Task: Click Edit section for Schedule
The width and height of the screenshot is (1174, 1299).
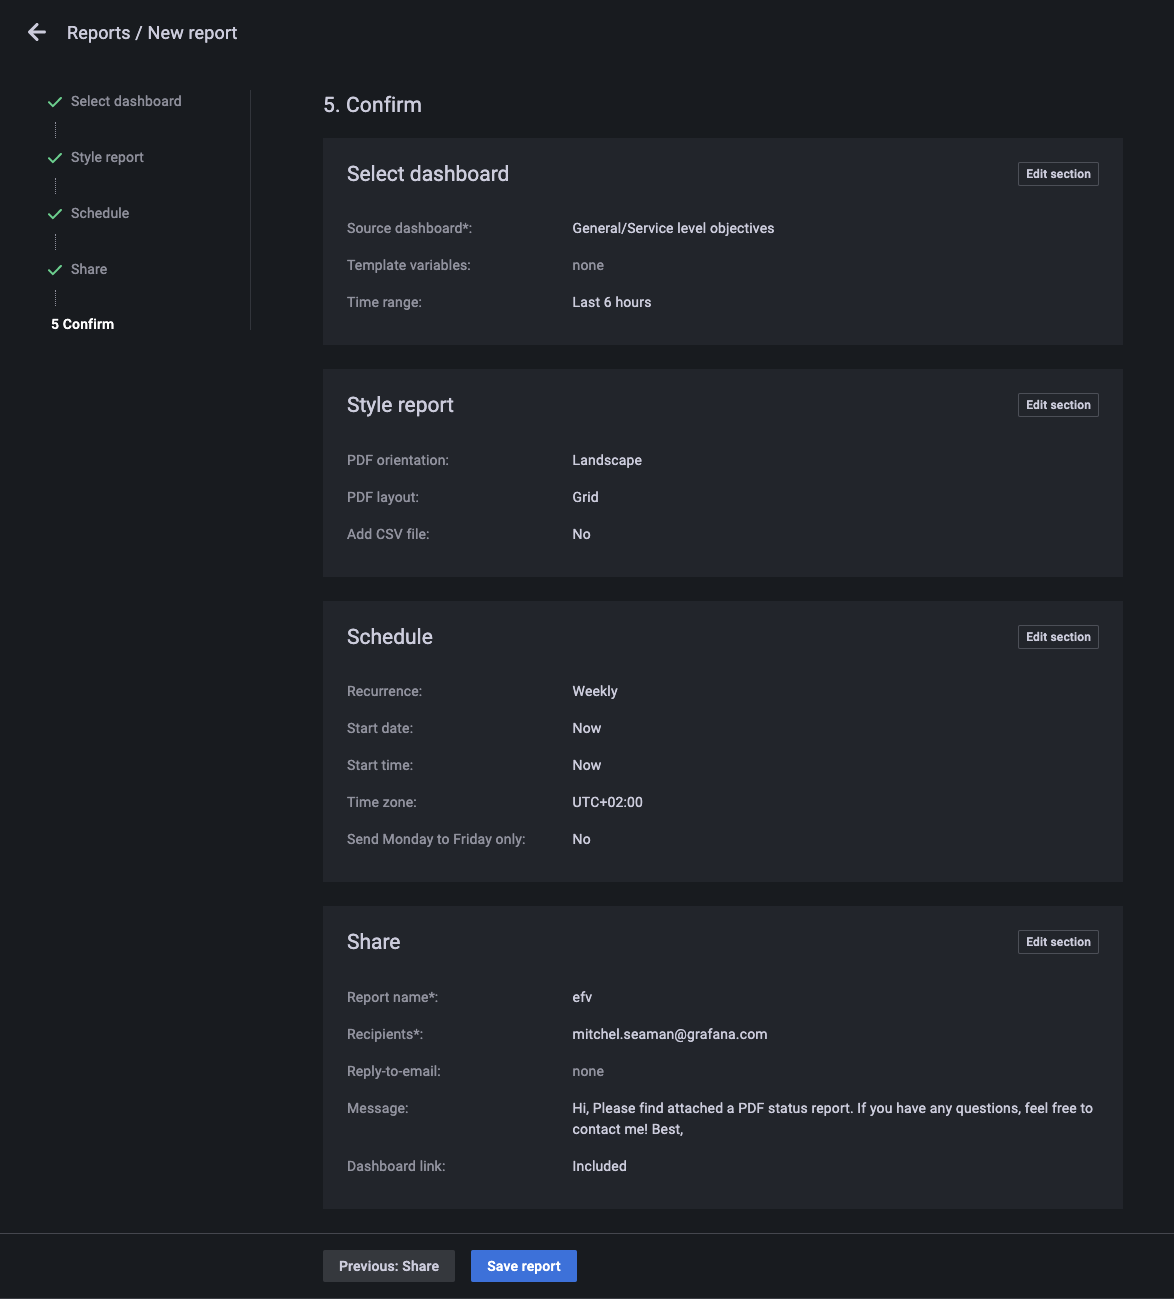Action: 1057,636
